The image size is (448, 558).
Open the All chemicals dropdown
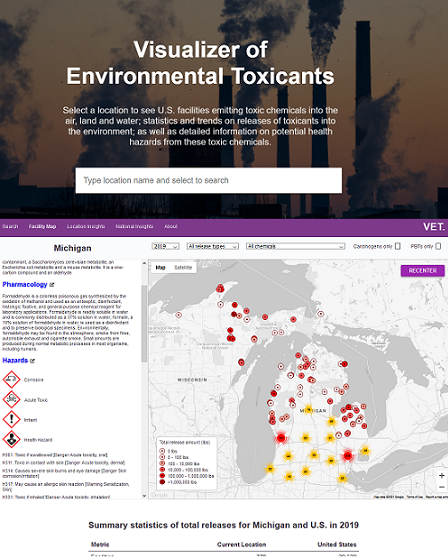tap(295, 246)
